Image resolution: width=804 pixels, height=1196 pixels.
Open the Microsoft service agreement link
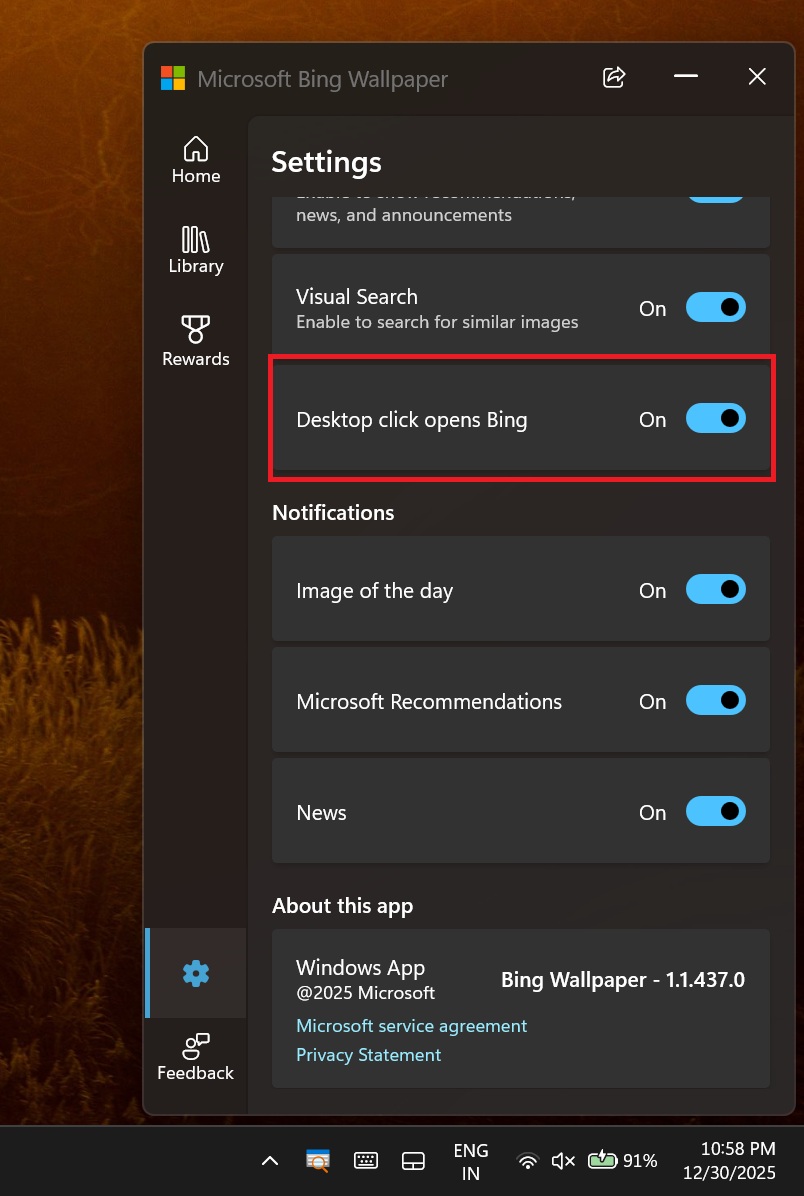[x=411, y=1025]
